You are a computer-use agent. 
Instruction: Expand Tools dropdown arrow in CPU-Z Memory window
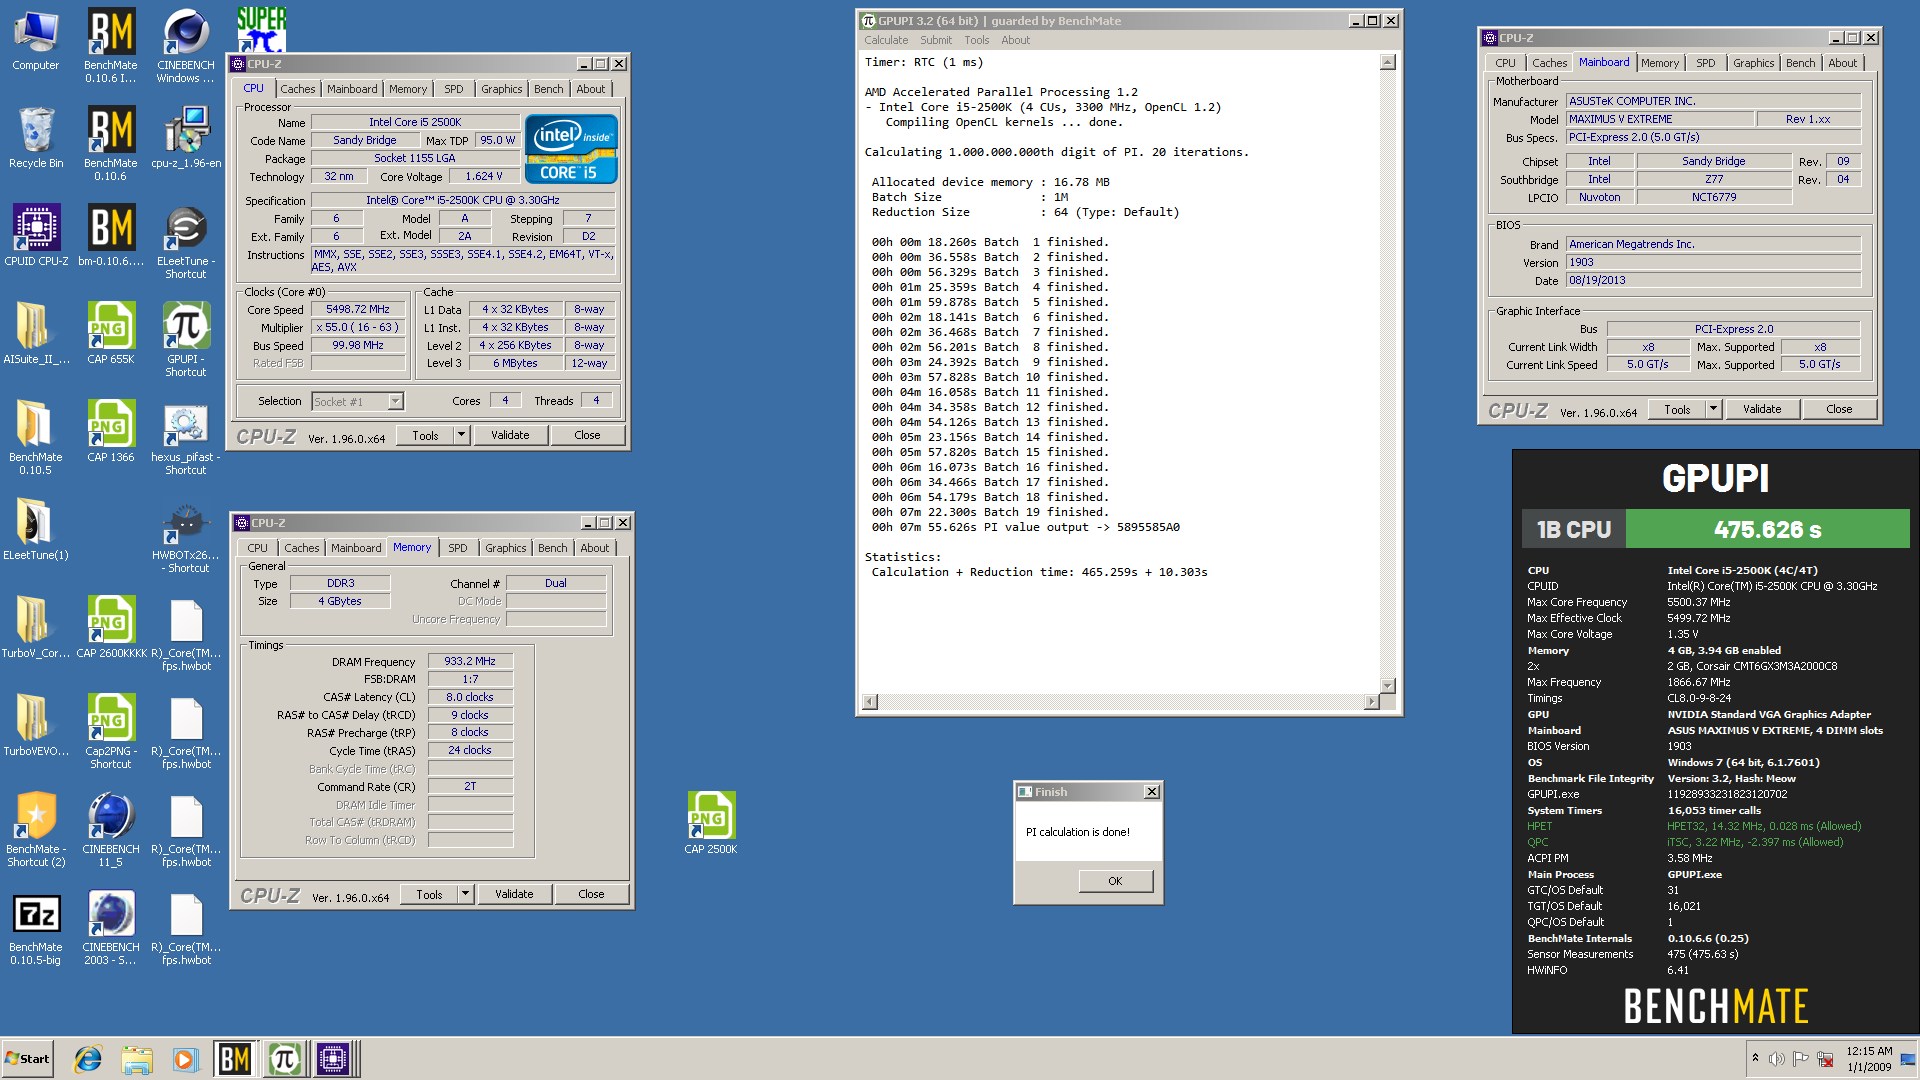tap(466, 894)
